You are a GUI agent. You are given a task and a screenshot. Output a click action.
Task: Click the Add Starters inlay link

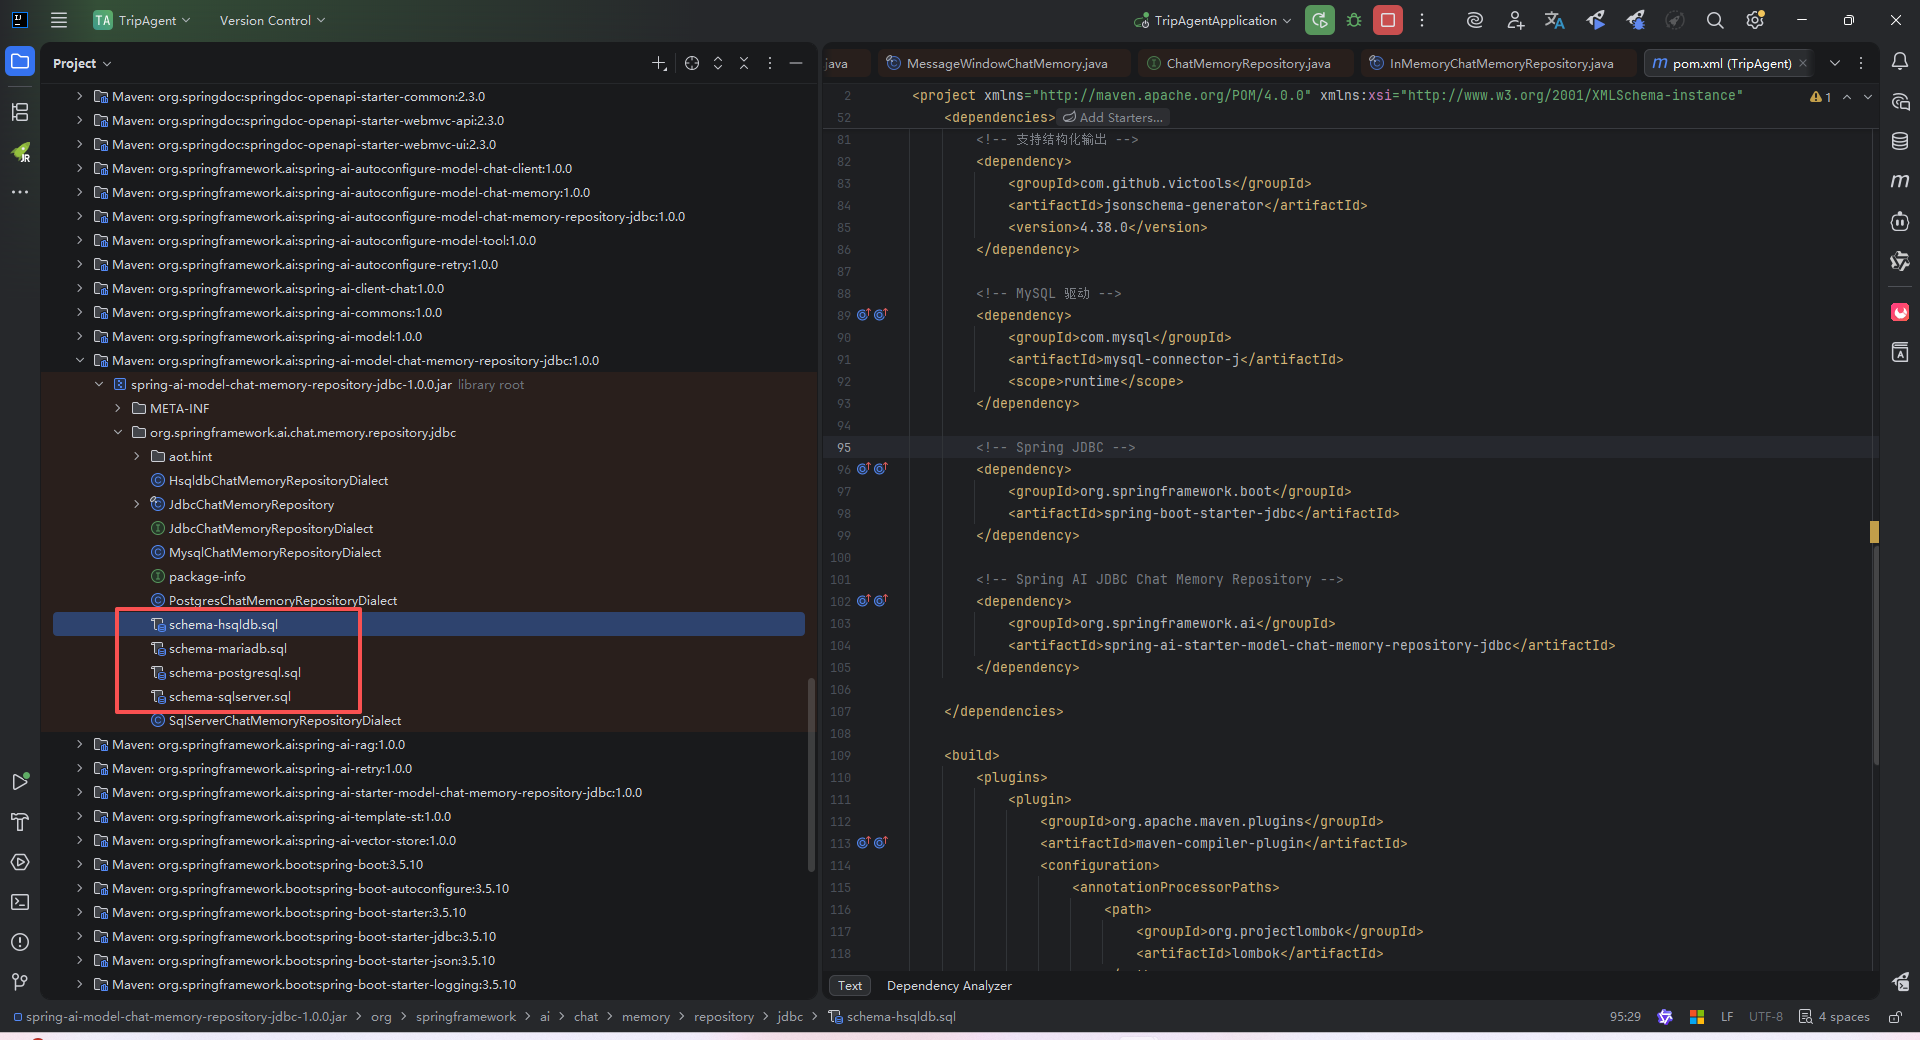point(1115,118)
